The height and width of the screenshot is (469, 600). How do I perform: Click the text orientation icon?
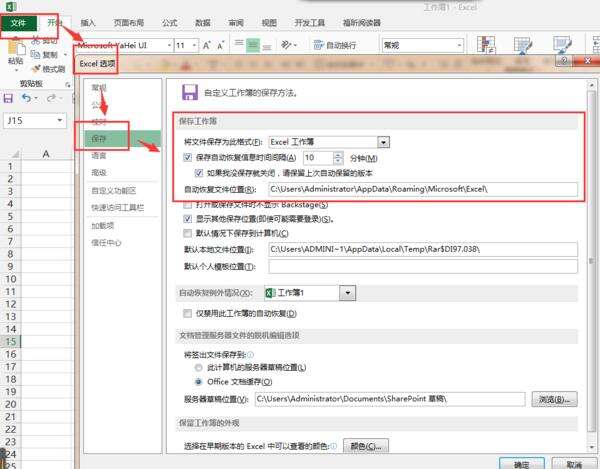click(x=286, y=45)
